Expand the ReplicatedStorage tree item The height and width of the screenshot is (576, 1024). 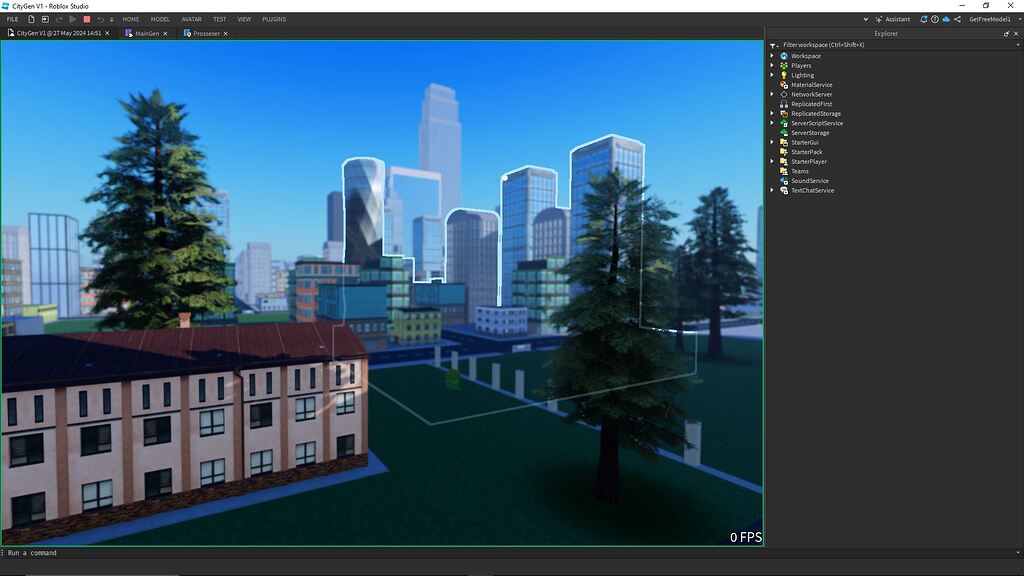coord(770,113)
